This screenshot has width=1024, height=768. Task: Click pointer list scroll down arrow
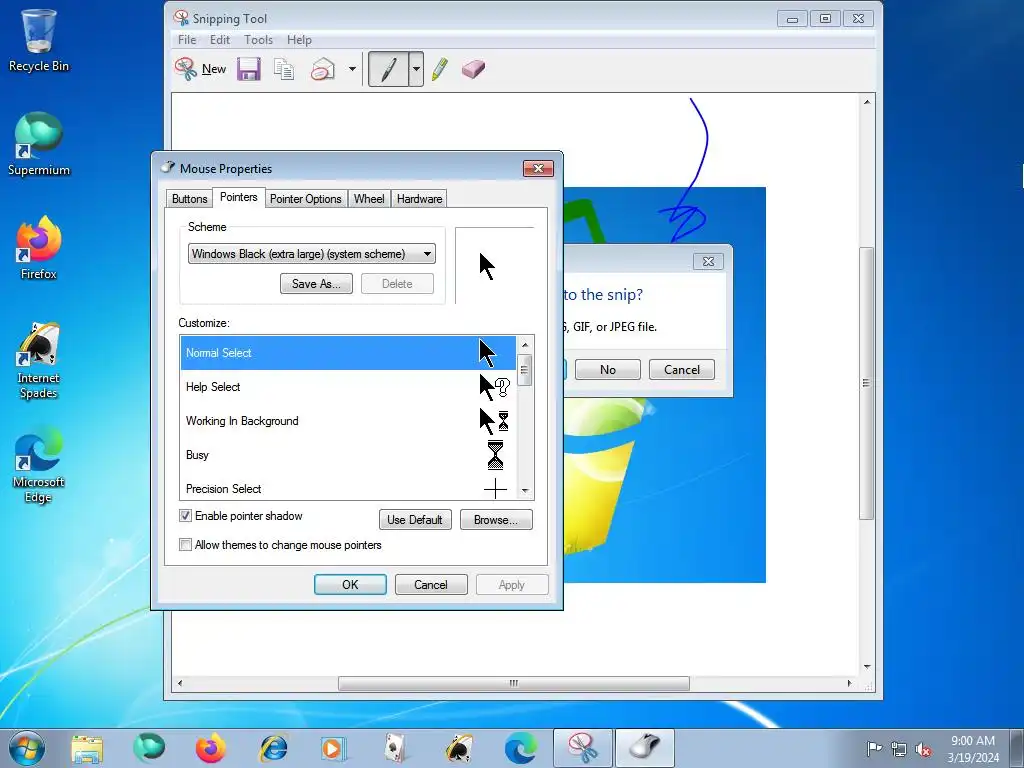(525, 491)
